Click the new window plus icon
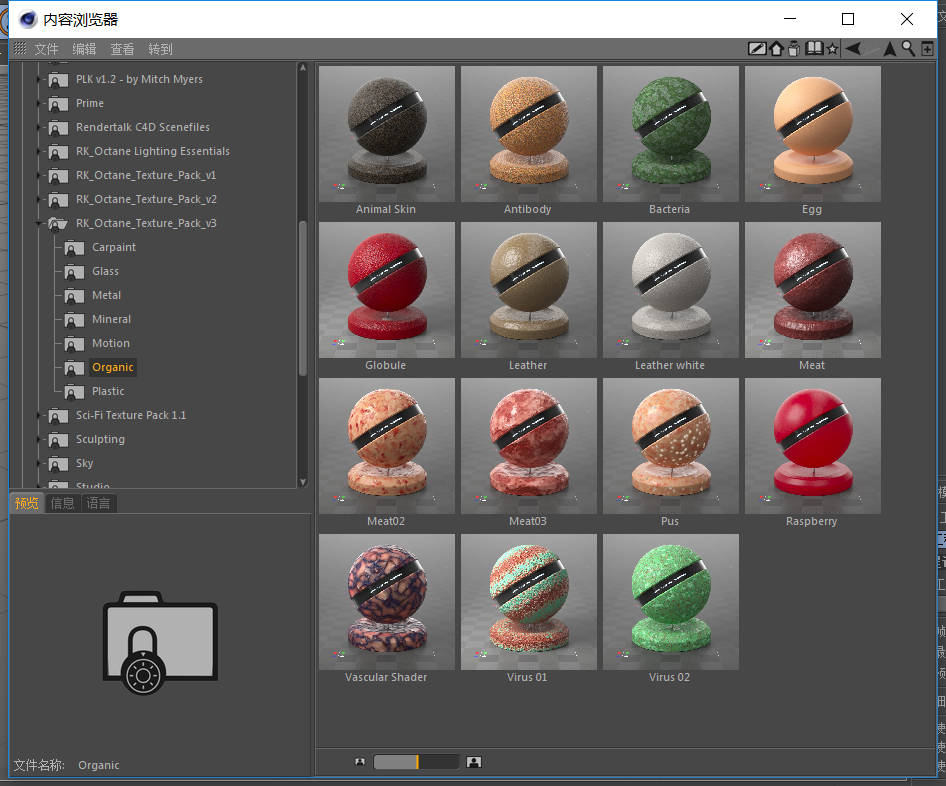Screen dimensions: 946x786 point(927,49)
